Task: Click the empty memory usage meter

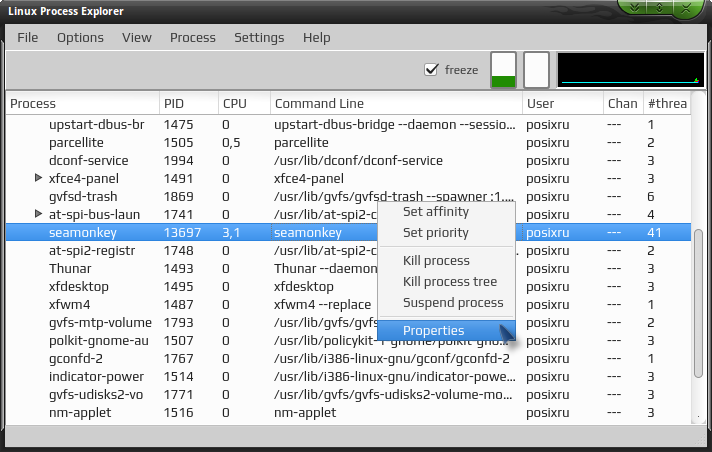Action: click(537, 70)
